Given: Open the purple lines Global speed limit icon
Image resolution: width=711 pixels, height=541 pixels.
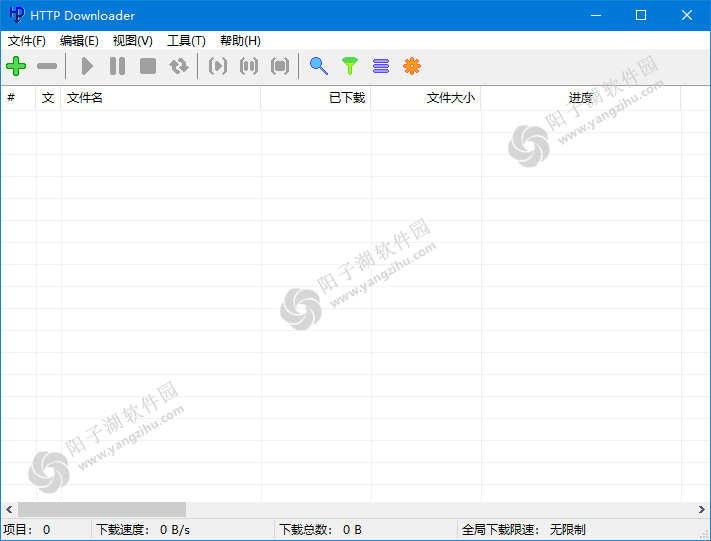Looking at the screenshot, I should (381, 66).
